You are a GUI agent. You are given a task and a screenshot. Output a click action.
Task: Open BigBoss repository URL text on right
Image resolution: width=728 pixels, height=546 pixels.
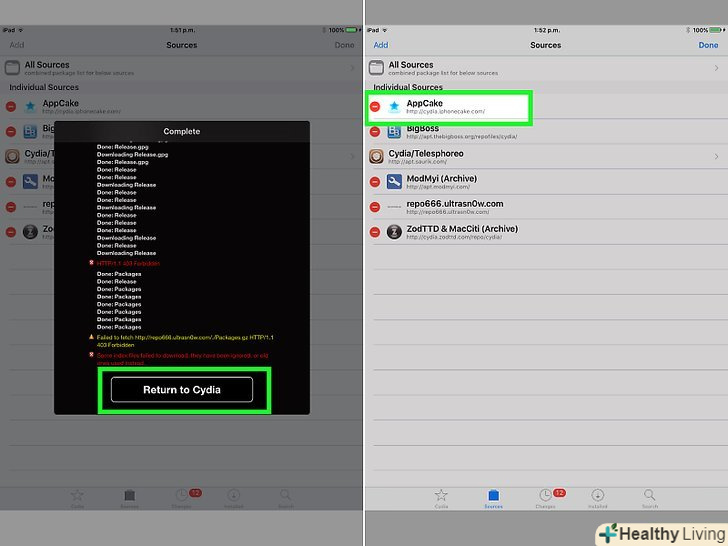pyautogui.click(x=462, y=137)
